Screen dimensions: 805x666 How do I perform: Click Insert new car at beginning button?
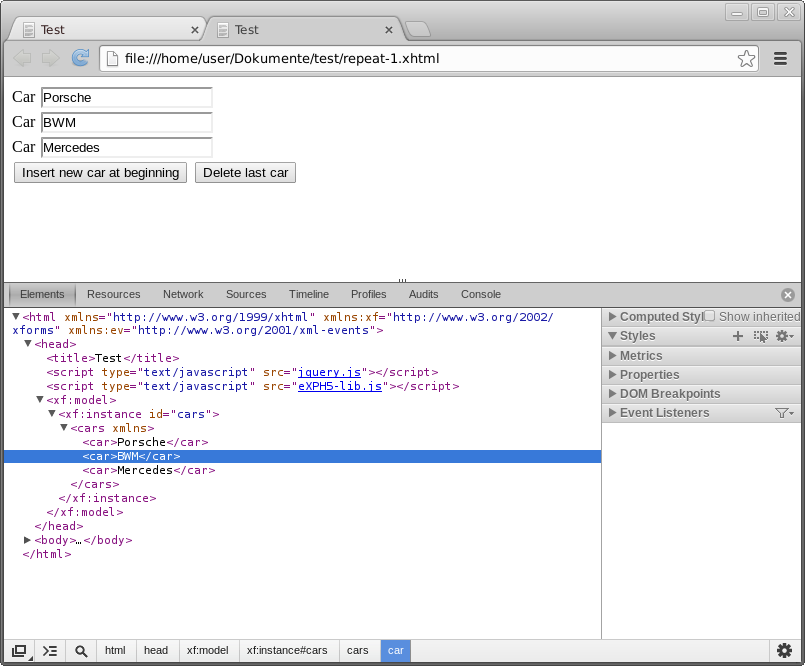[101, 173]
